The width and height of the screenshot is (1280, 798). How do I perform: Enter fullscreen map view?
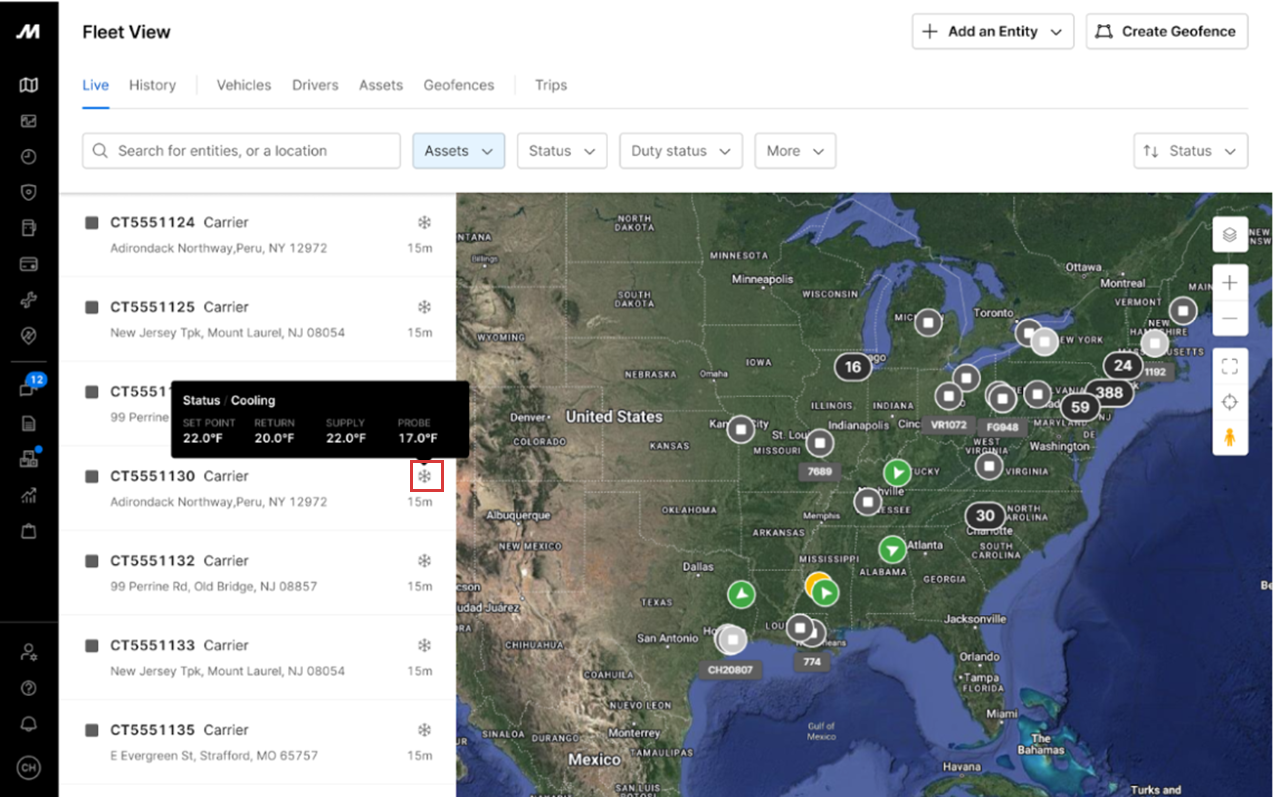(1230, 366)
